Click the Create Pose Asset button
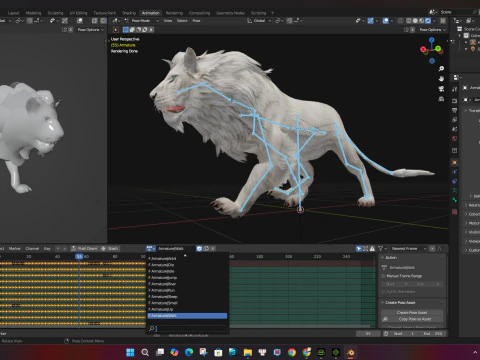Screen dimensions: 480x360 412,313
